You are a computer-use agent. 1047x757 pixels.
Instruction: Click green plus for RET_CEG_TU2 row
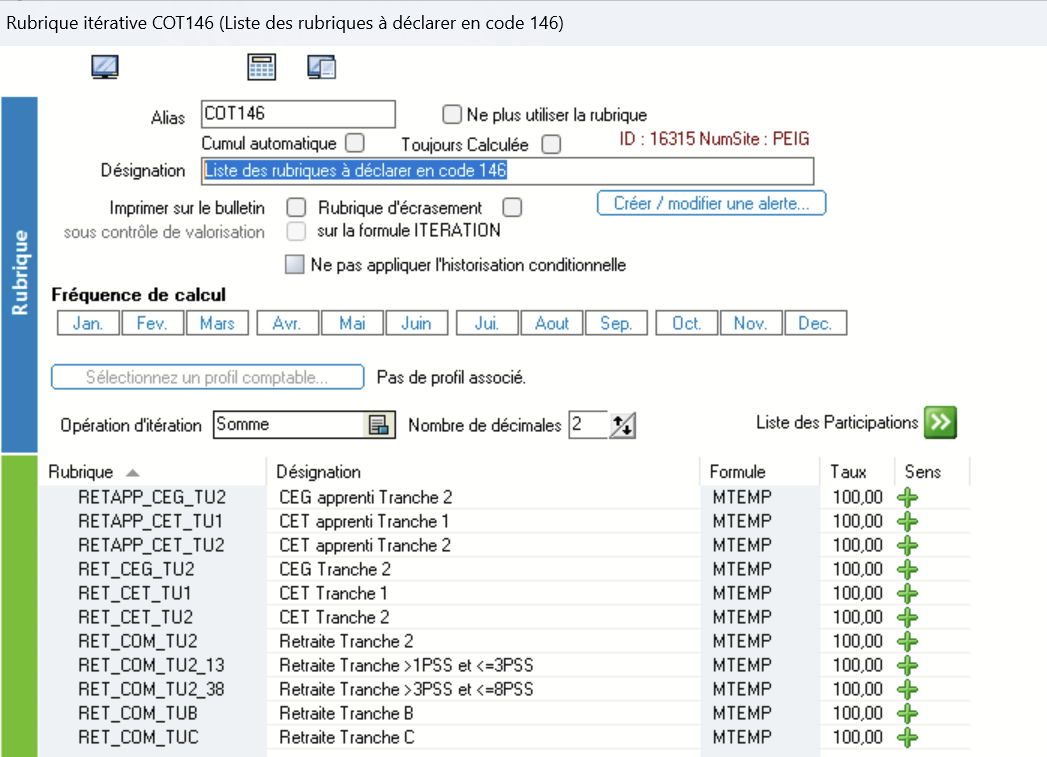click(907, 569)
